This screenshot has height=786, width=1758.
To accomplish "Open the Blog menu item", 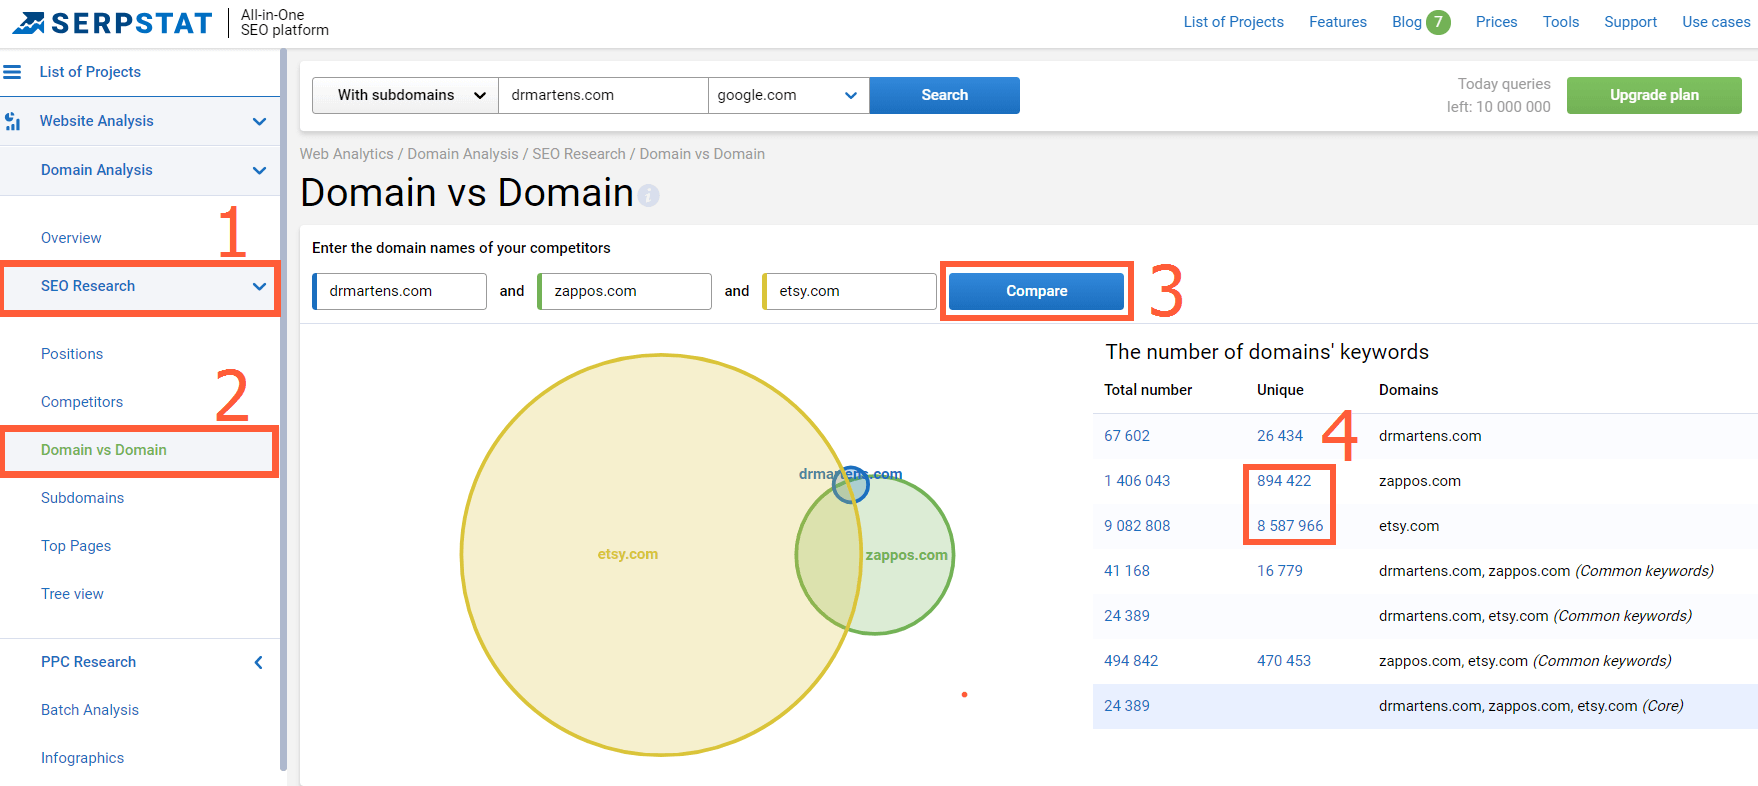I will point(1406,22).
